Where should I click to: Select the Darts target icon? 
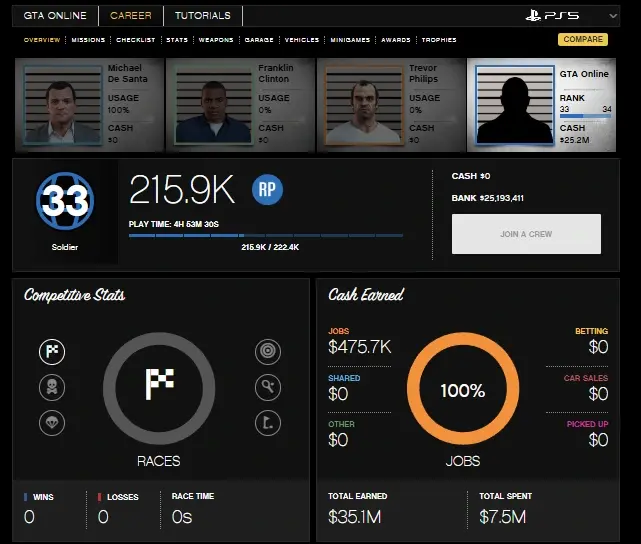(x=265, y=351)
